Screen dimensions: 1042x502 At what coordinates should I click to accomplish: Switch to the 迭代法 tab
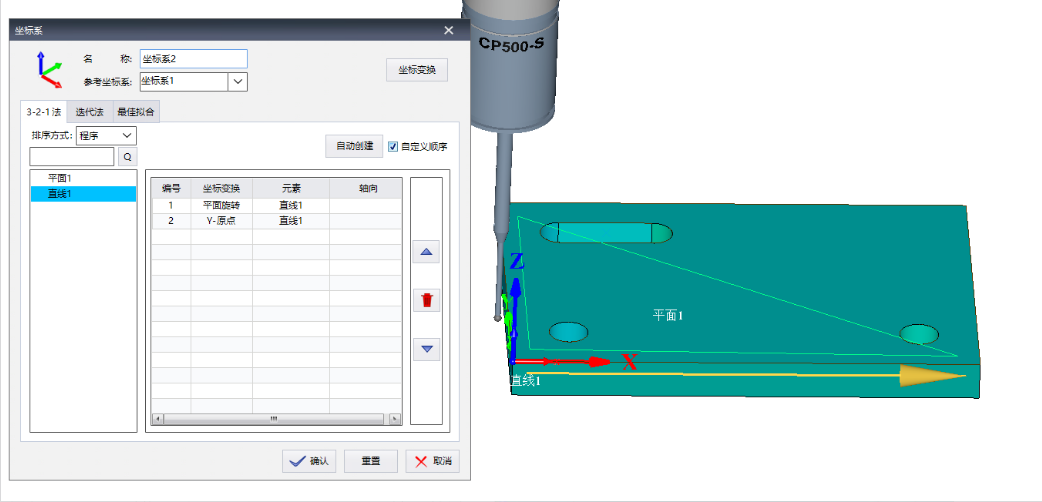click(90, 112)
